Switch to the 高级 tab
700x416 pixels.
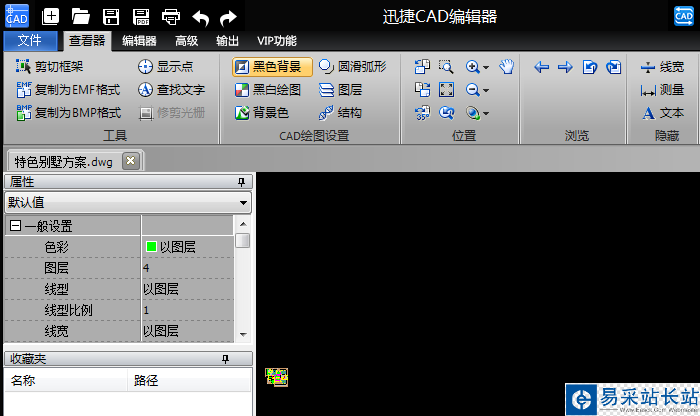coord(186,41)
